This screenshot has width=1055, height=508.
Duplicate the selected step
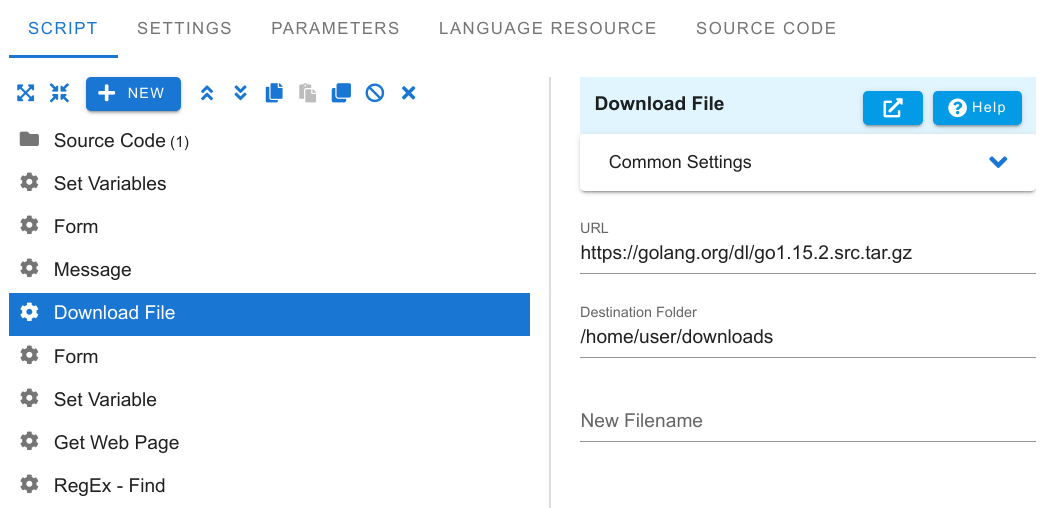click(x=341, y=93)
